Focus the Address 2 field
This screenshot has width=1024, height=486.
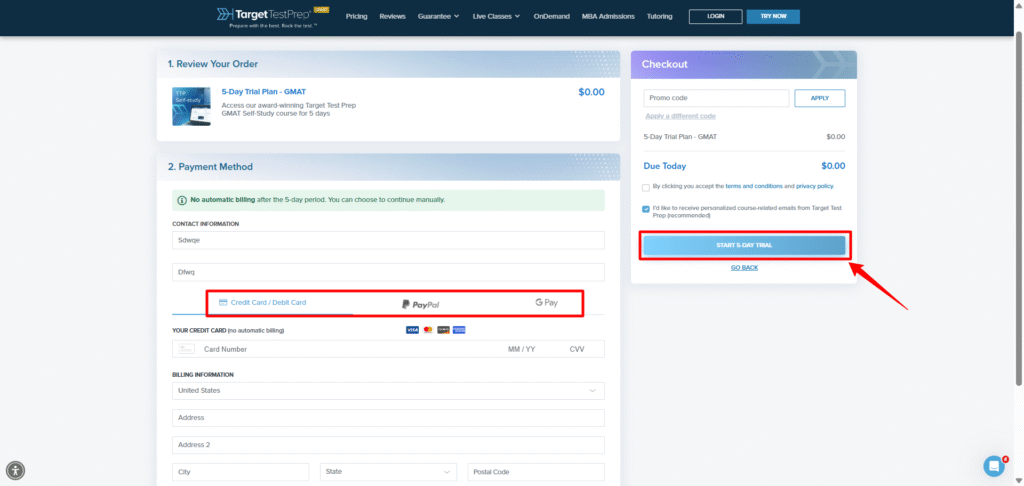click(x=388, y=445)
